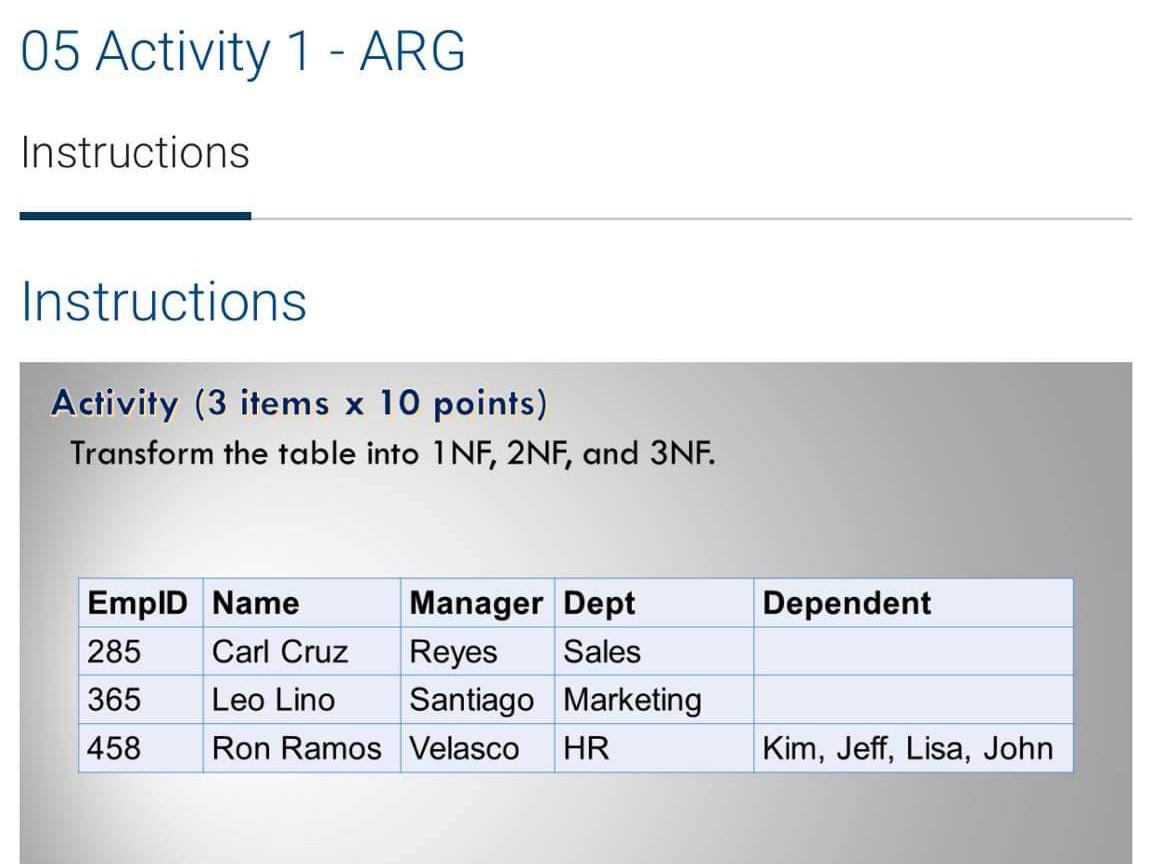Select the Activity slide image
1152x864 pixels.
(x=575, y=613)
